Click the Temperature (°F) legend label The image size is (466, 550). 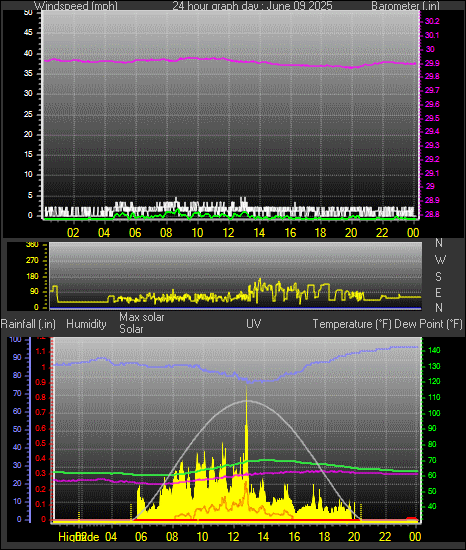352,324
